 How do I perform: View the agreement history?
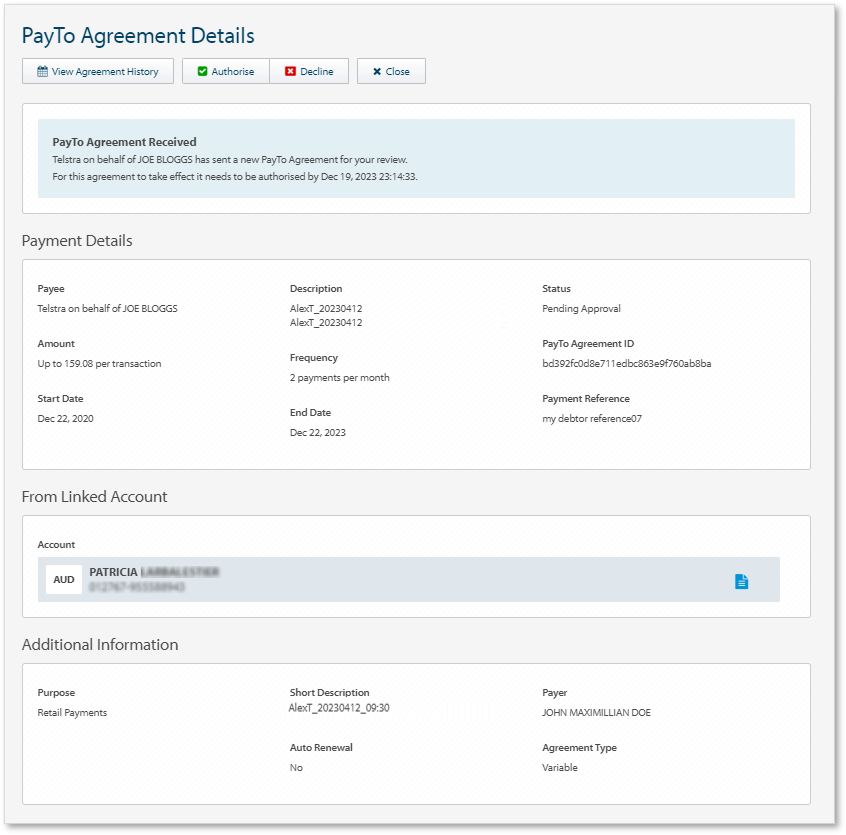(x=97, y=71)
